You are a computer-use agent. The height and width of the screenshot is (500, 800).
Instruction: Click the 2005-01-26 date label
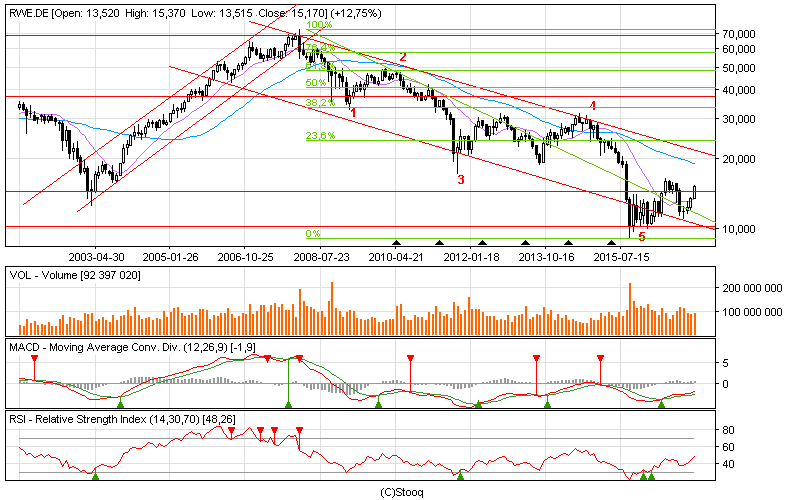pos(170,257)
